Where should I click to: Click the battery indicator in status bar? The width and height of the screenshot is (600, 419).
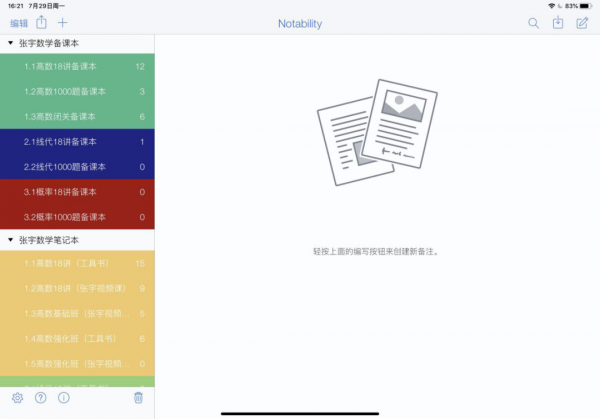[586, 6]
